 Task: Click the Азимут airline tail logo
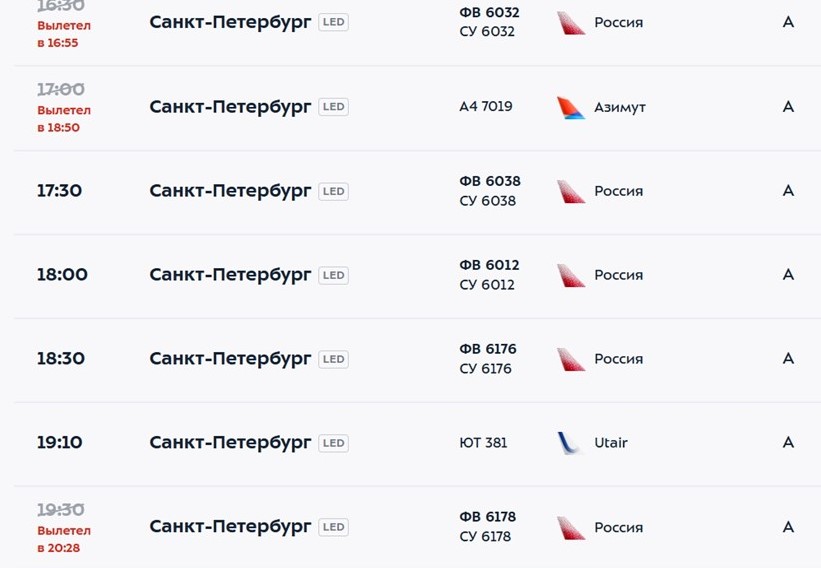(571, 108)
